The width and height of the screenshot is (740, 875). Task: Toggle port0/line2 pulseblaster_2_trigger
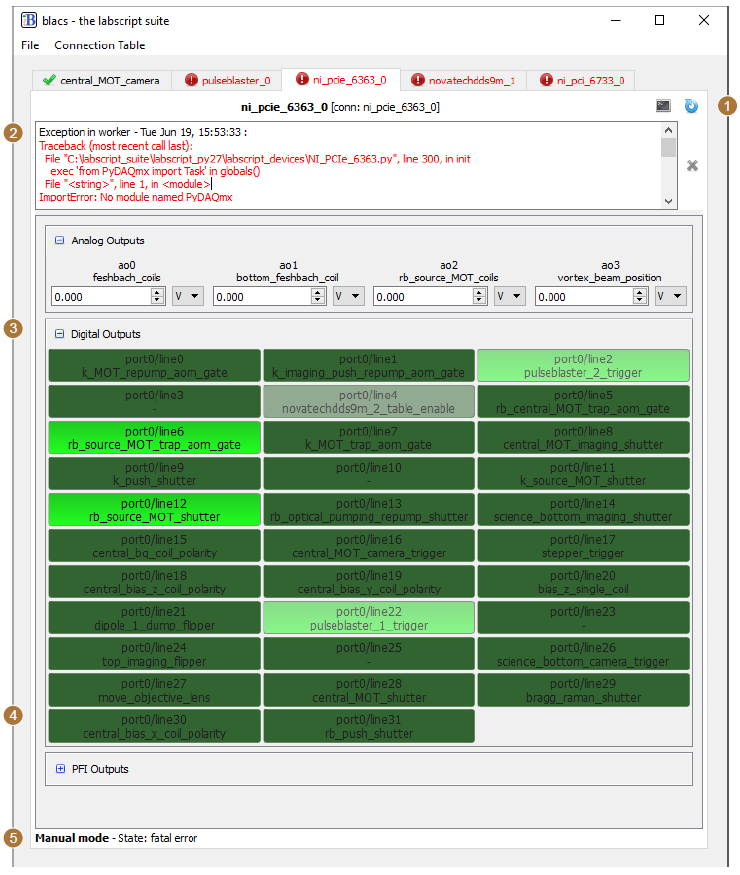[x=583, y=366]
